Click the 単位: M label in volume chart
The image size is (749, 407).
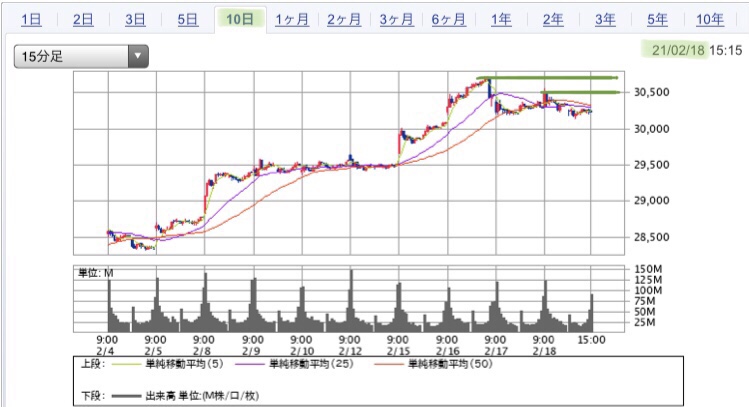coord(96,273)
